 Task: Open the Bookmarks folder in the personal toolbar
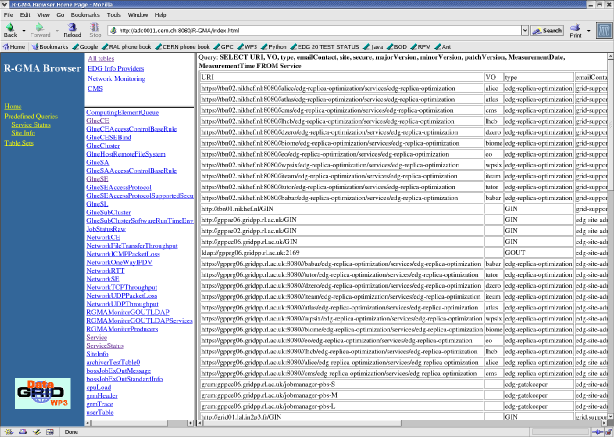(50, 47)
